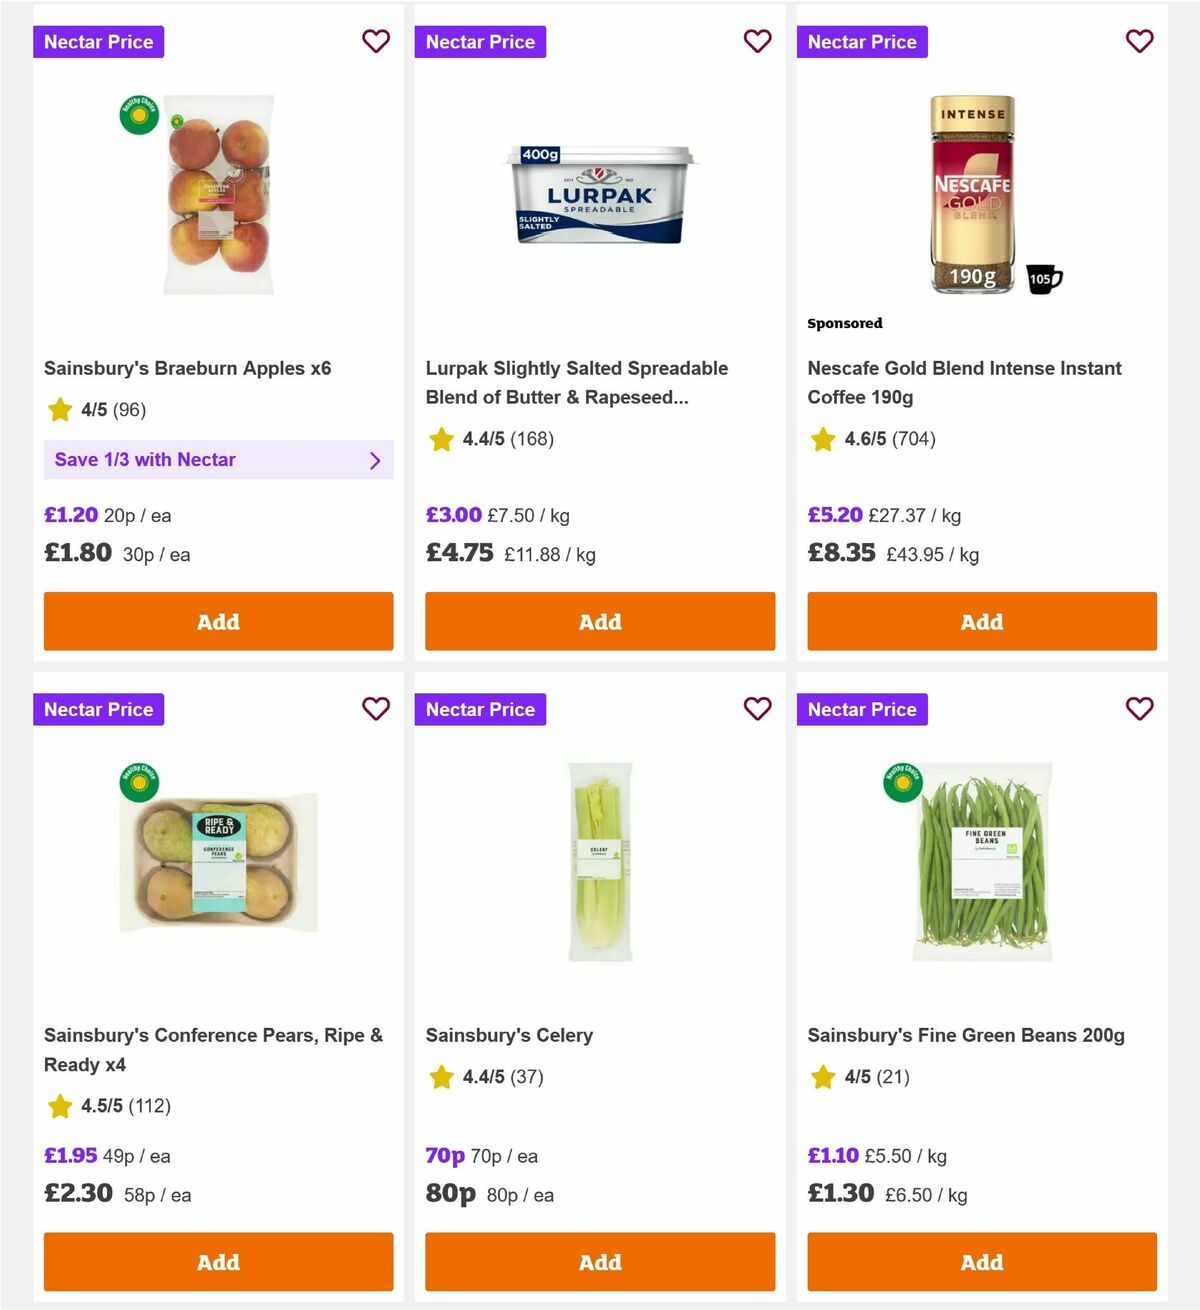Favourite Conference Pears using the heart icon
1200x1310 pixels.
[x=376, y=708]
